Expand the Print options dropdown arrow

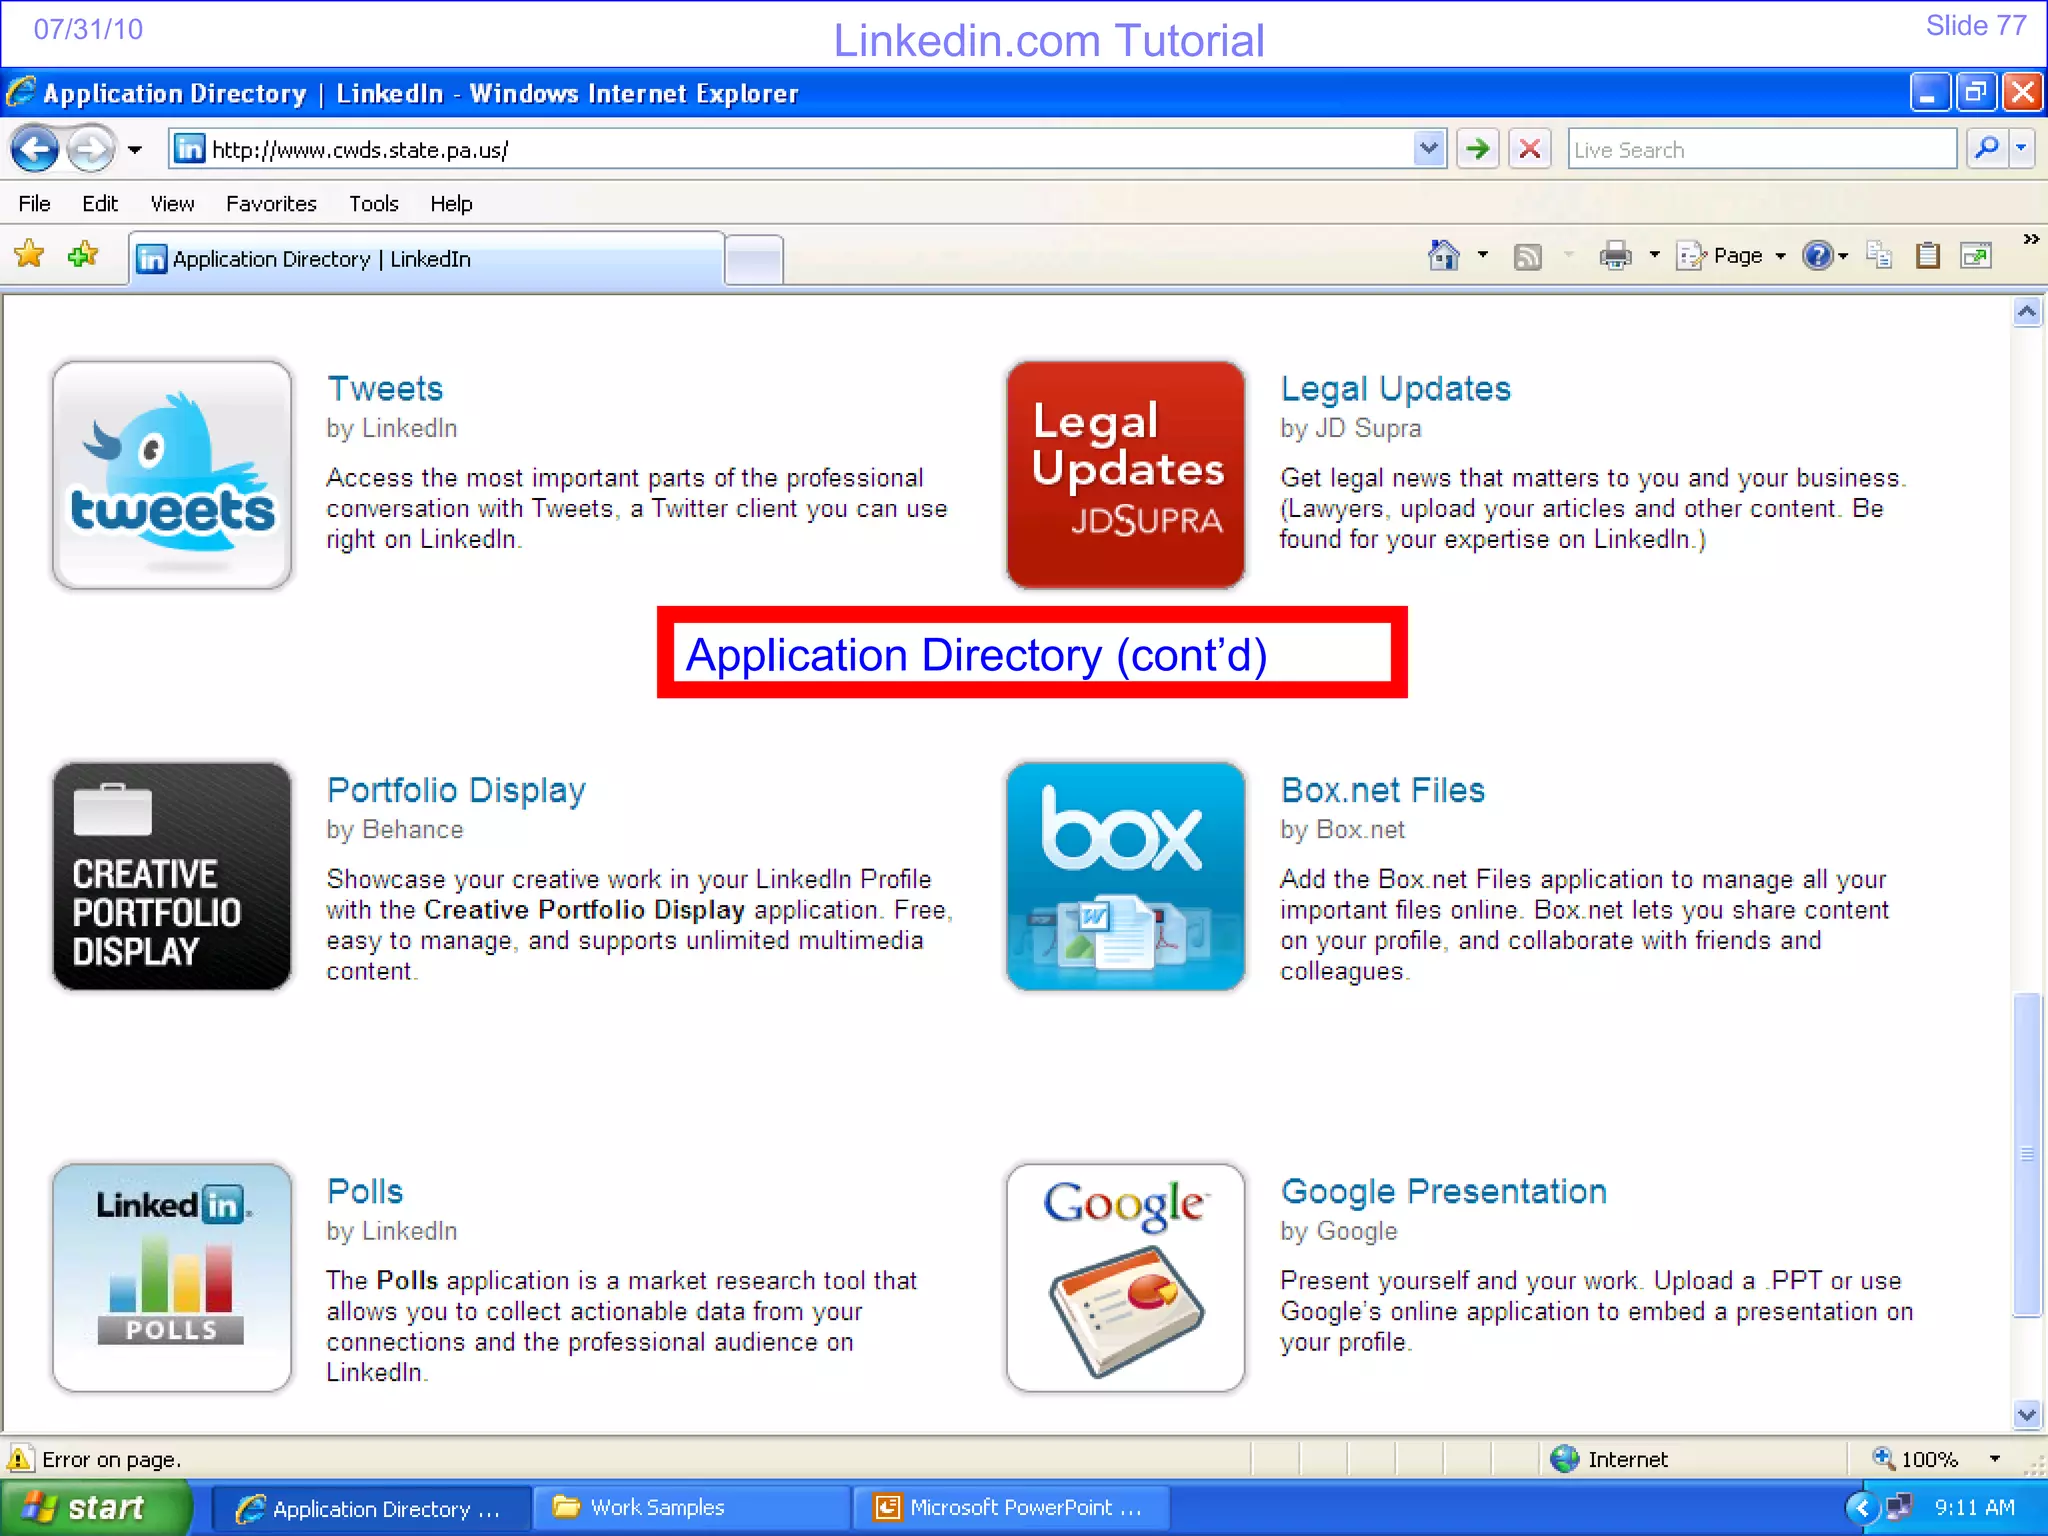click(x=1654, y=256)
